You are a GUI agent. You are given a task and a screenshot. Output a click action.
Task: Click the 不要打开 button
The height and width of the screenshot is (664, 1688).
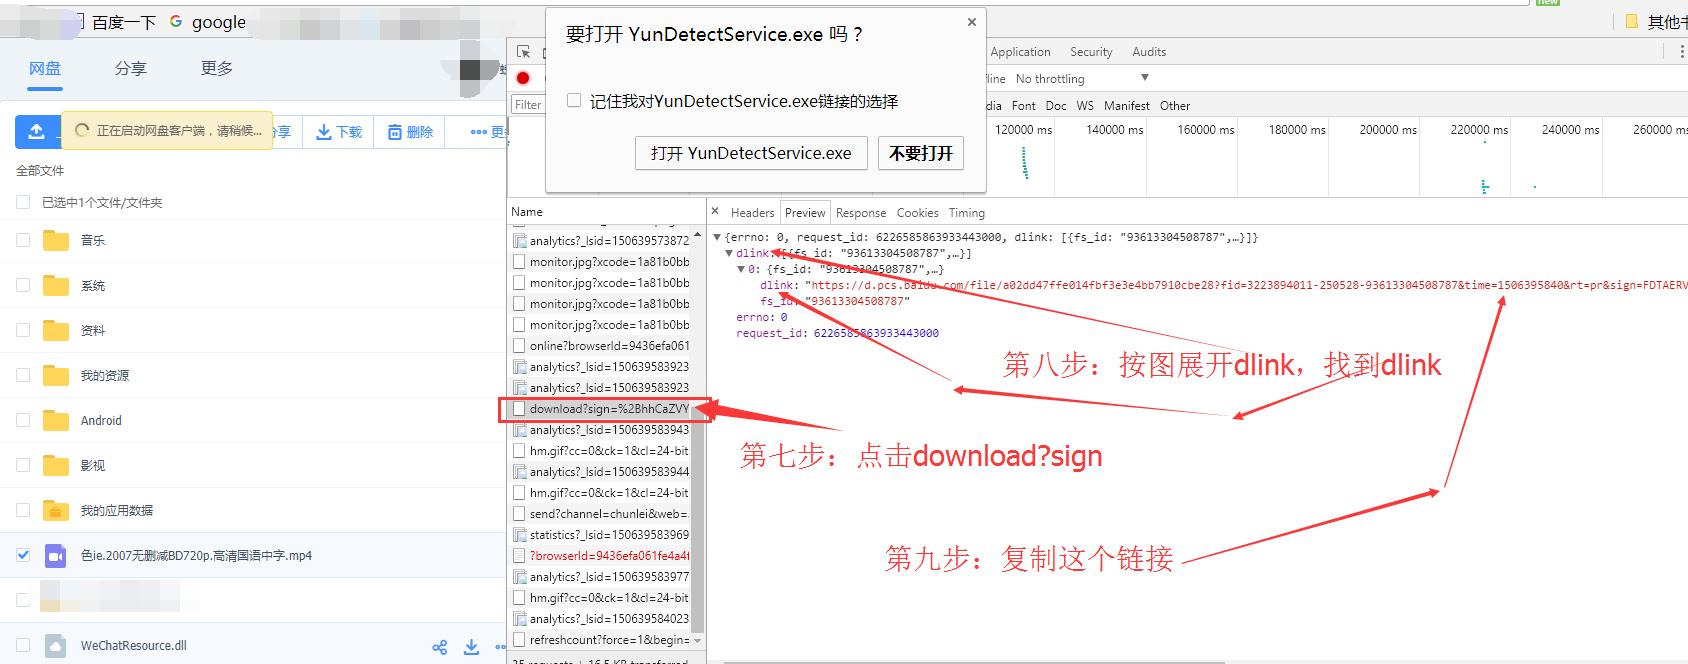(921, 153)
